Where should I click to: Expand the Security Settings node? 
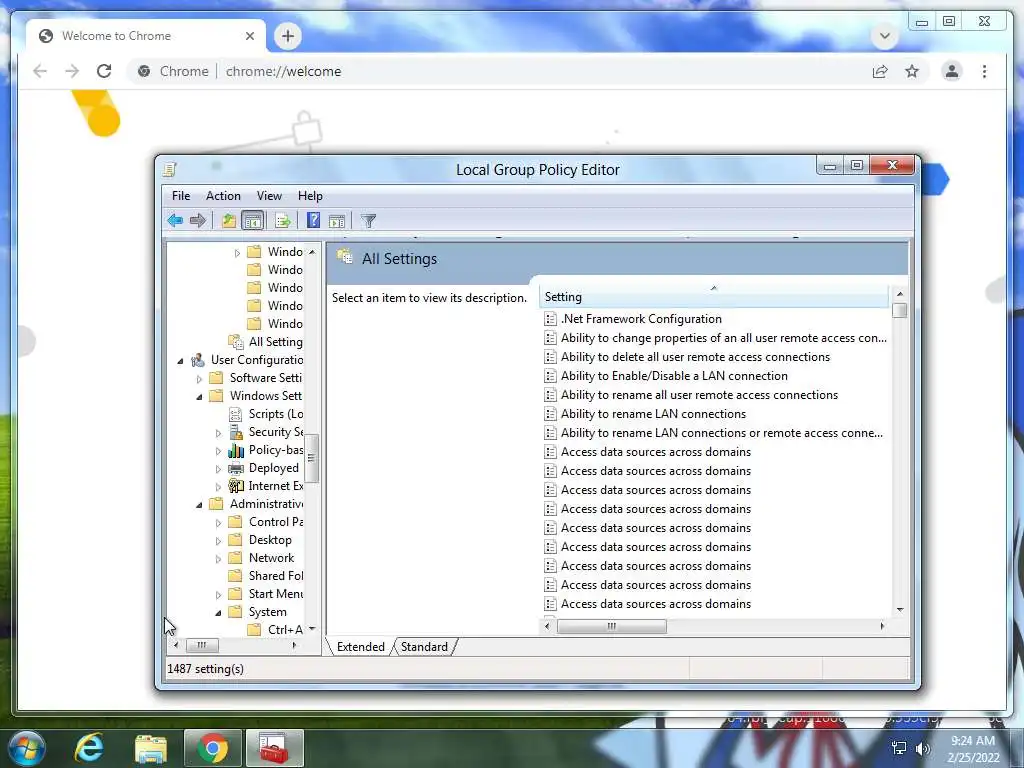(218, 433)
